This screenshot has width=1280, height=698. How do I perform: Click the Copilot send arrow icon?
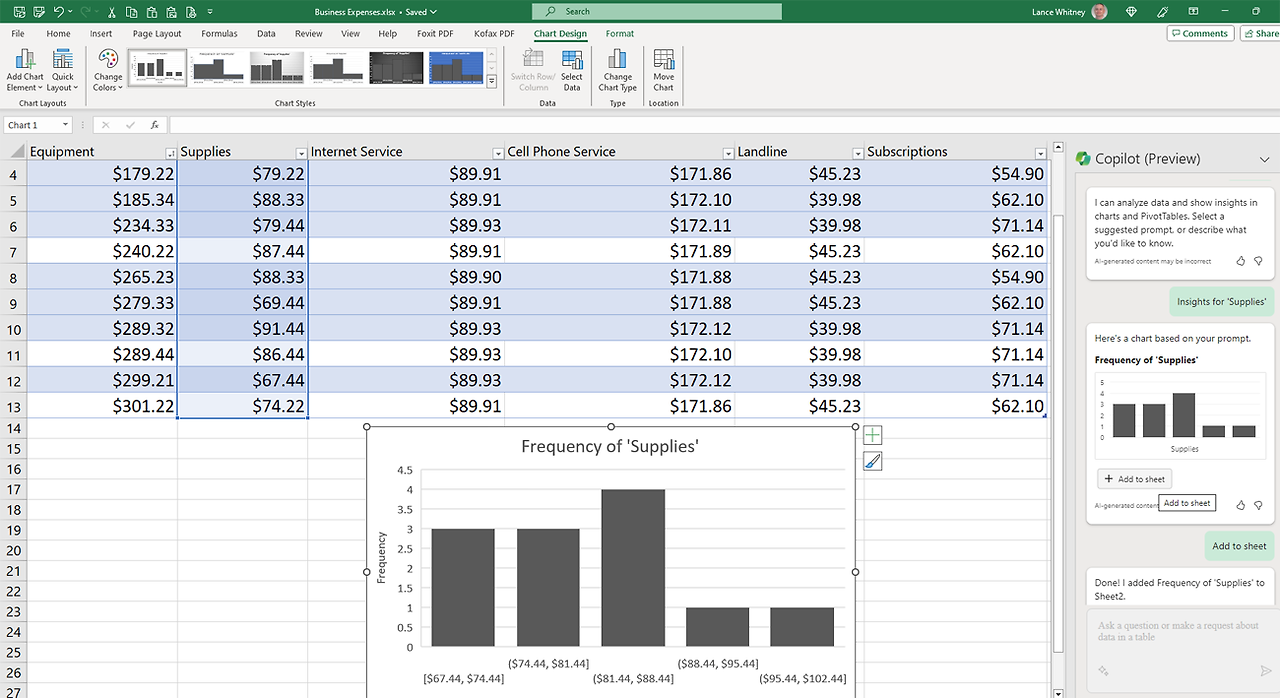coord(1266,670)
